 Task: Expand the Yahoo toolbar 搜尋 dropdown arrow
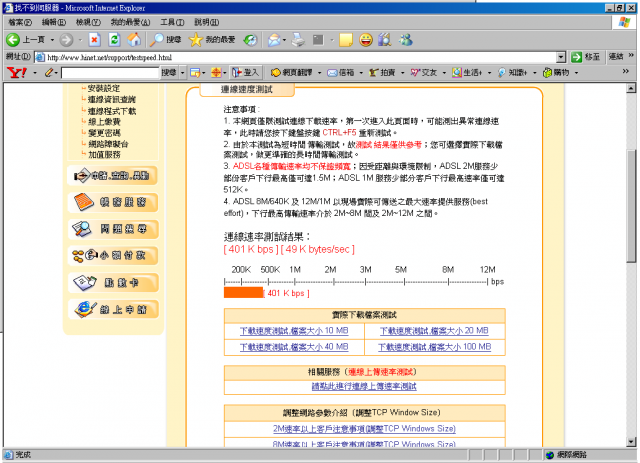pyautogui.click(x=181, y=73)
